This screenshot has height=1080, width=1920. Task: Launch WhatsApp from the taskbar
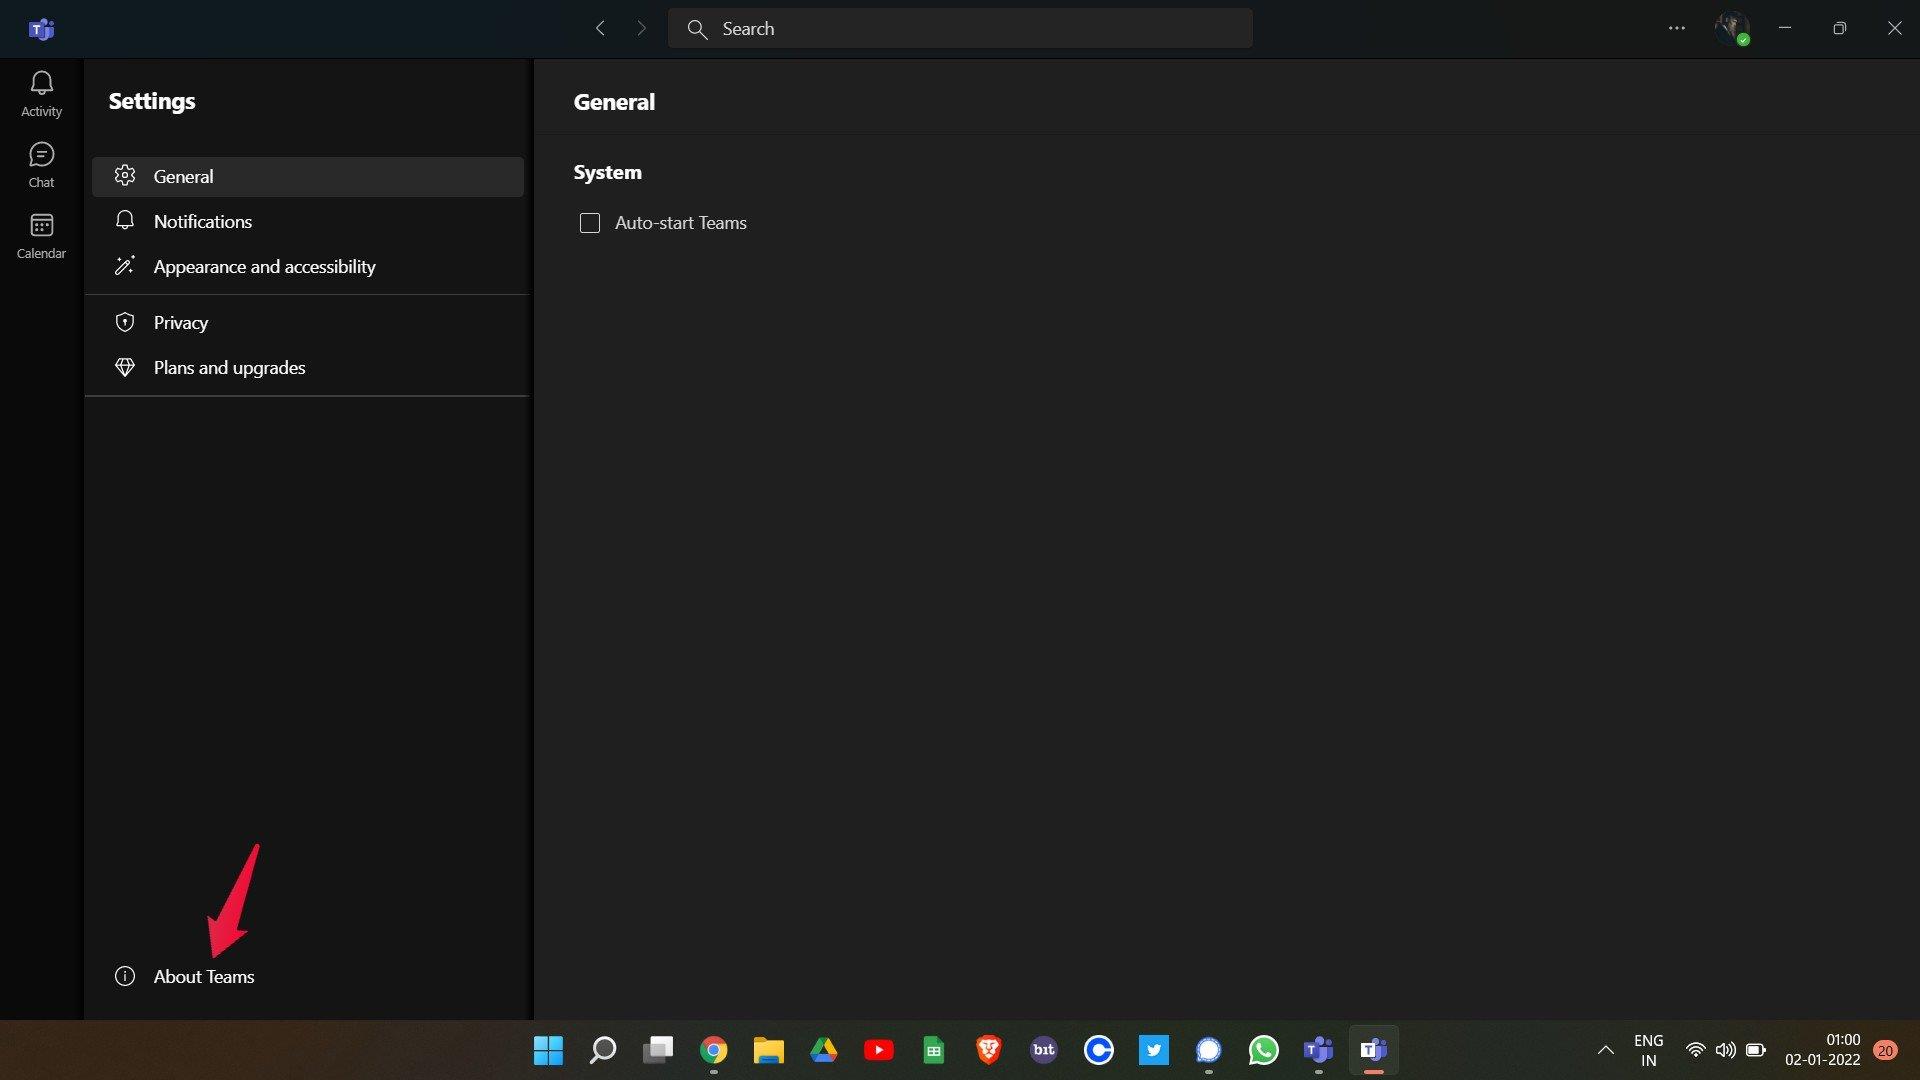click(x=1263, y=1050)
